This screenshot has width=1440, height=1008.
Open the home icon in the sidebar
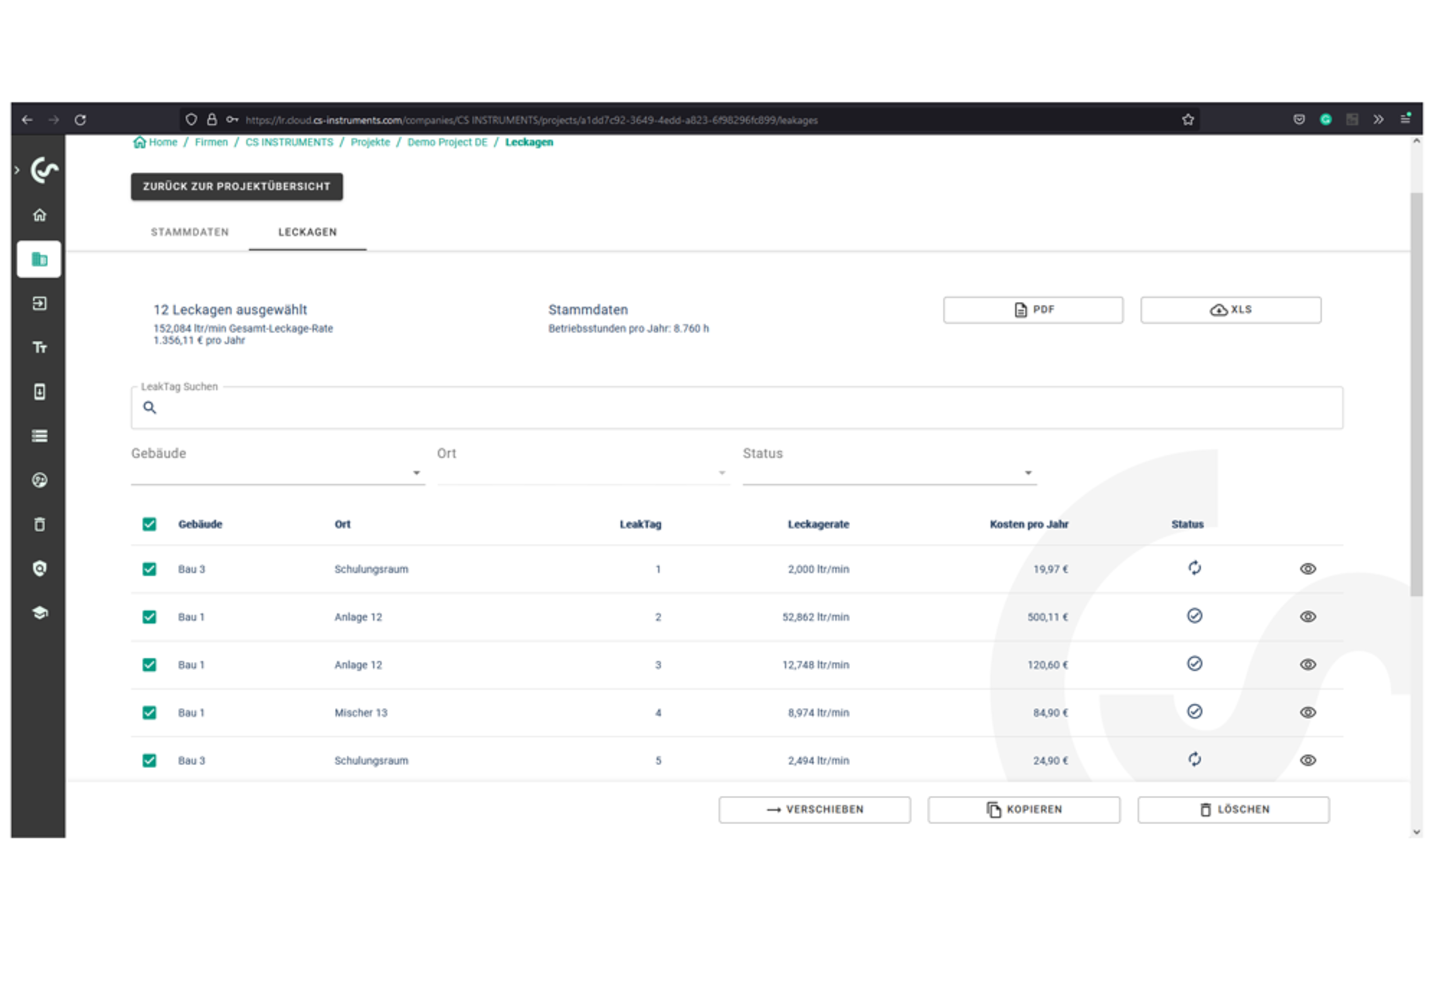(40, 215)
